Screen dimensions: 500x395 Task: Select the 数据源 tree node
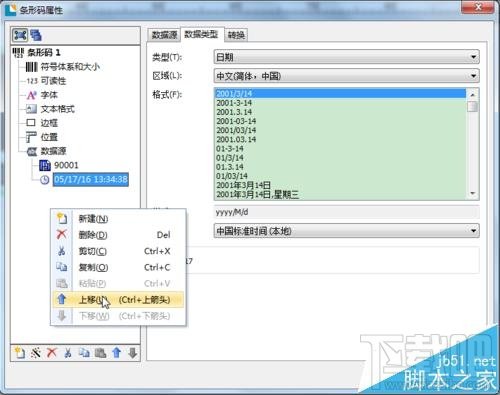coord(53,151)
